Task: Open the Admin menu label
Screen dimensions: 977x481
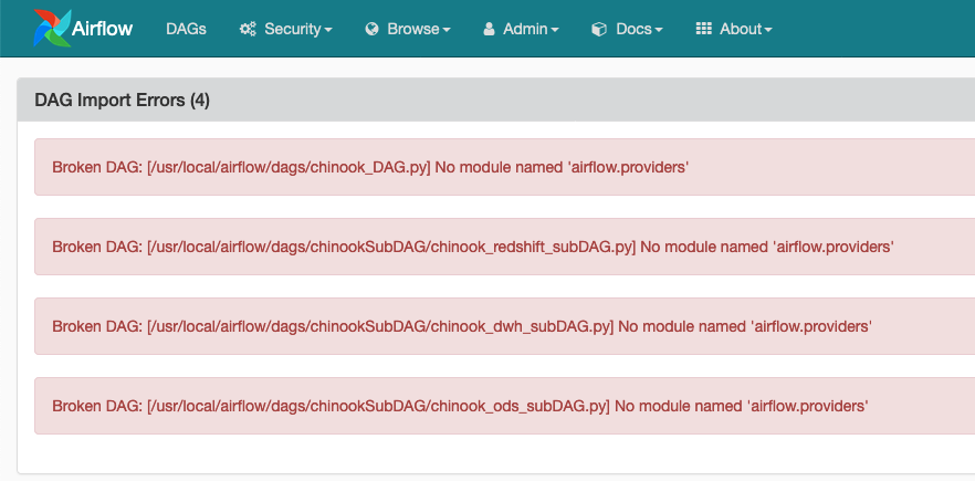Action: (526, 29)
